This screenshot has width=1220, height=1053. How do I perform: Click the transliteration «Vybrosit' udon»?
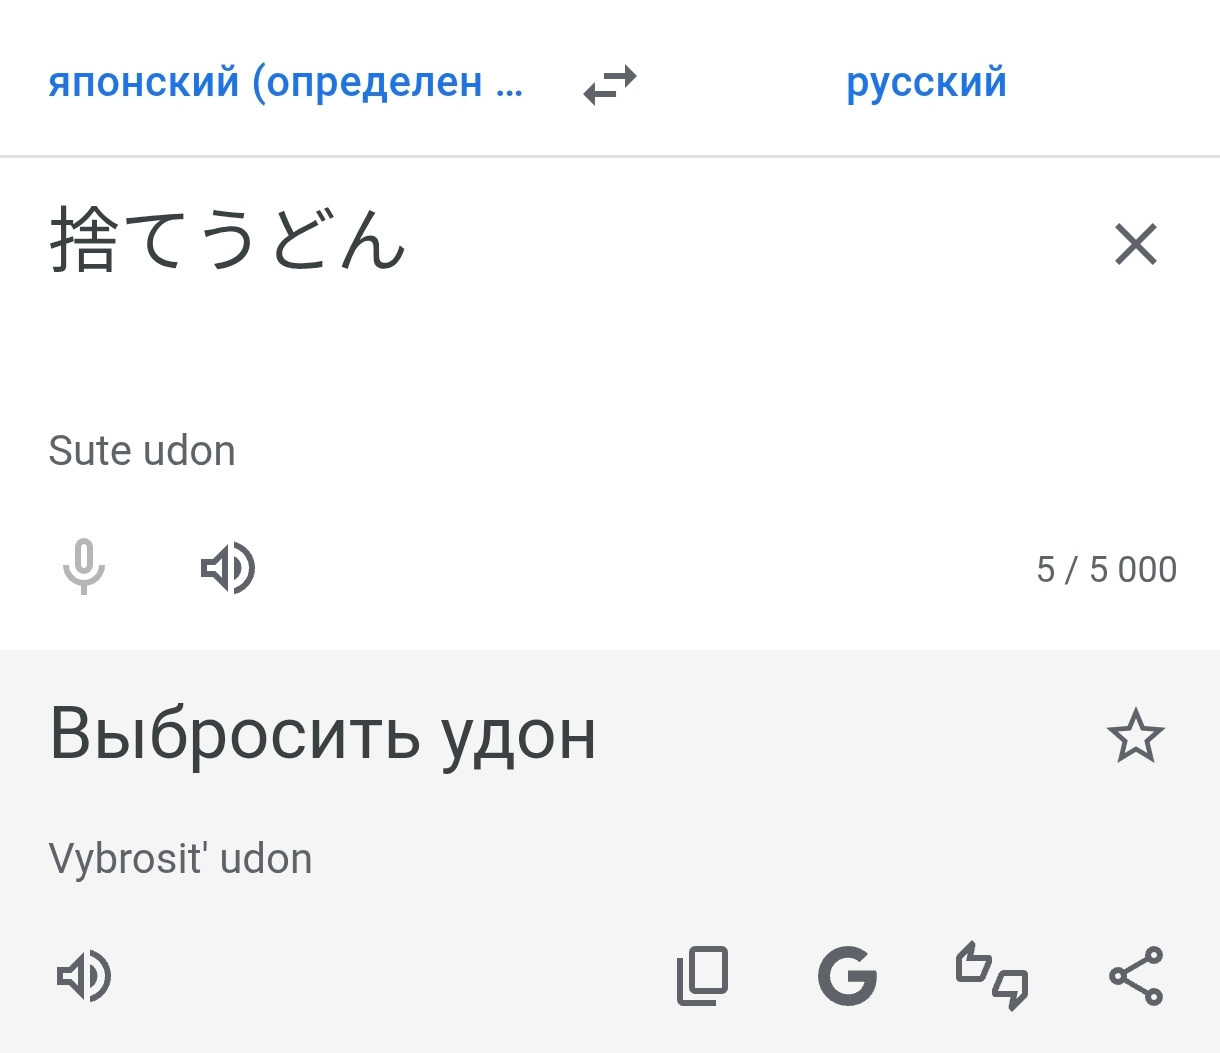point(180,859)
